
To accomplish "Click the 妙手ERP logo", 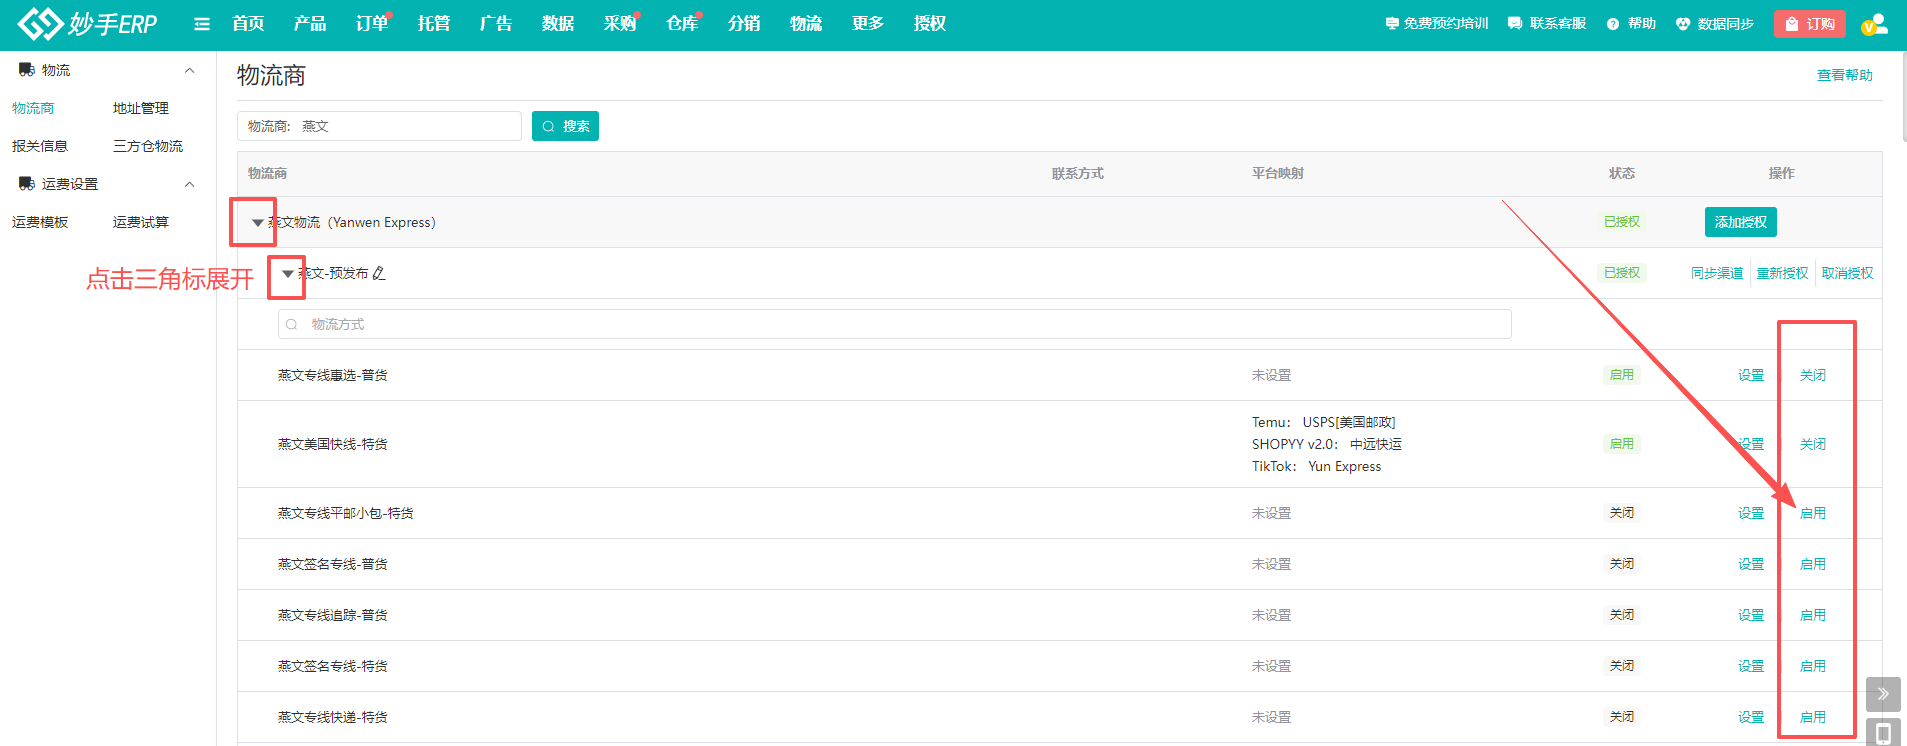I will click(88, 23).
